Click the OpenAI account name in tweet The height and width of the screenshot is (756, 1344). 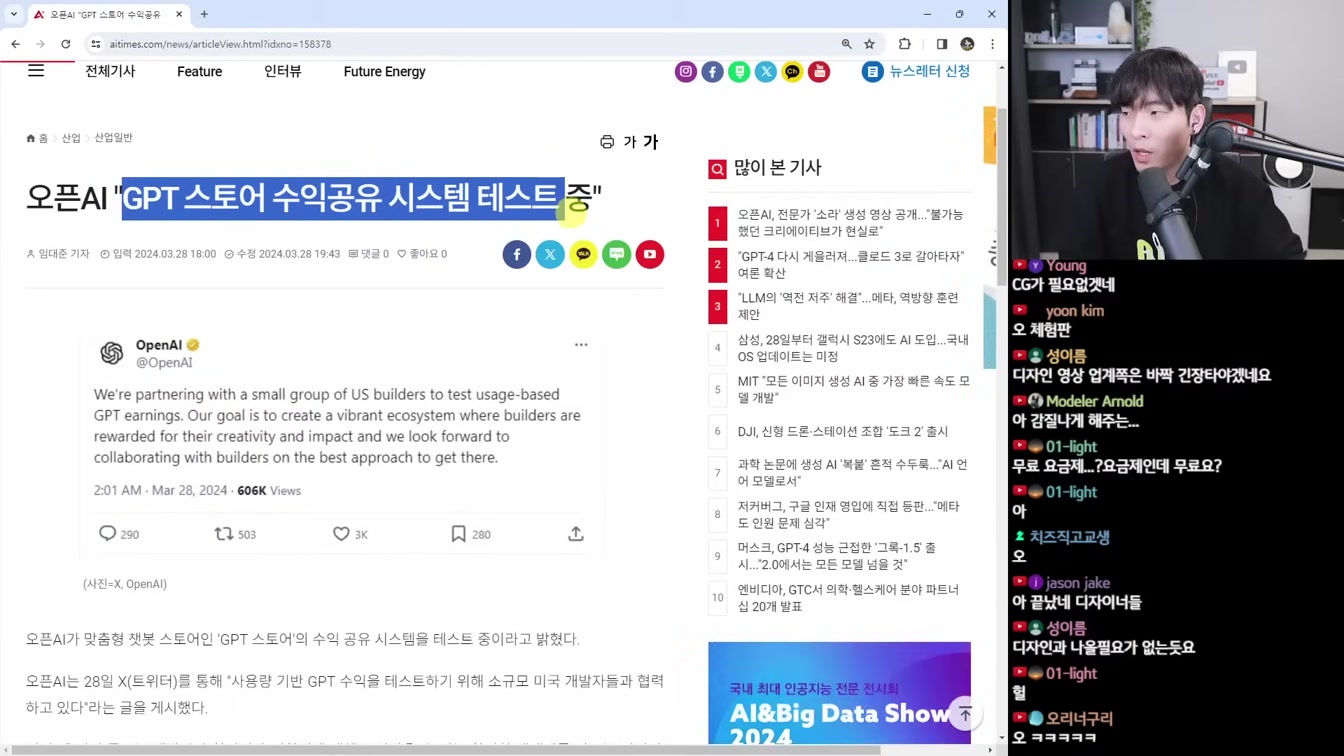tap(159, 345)
